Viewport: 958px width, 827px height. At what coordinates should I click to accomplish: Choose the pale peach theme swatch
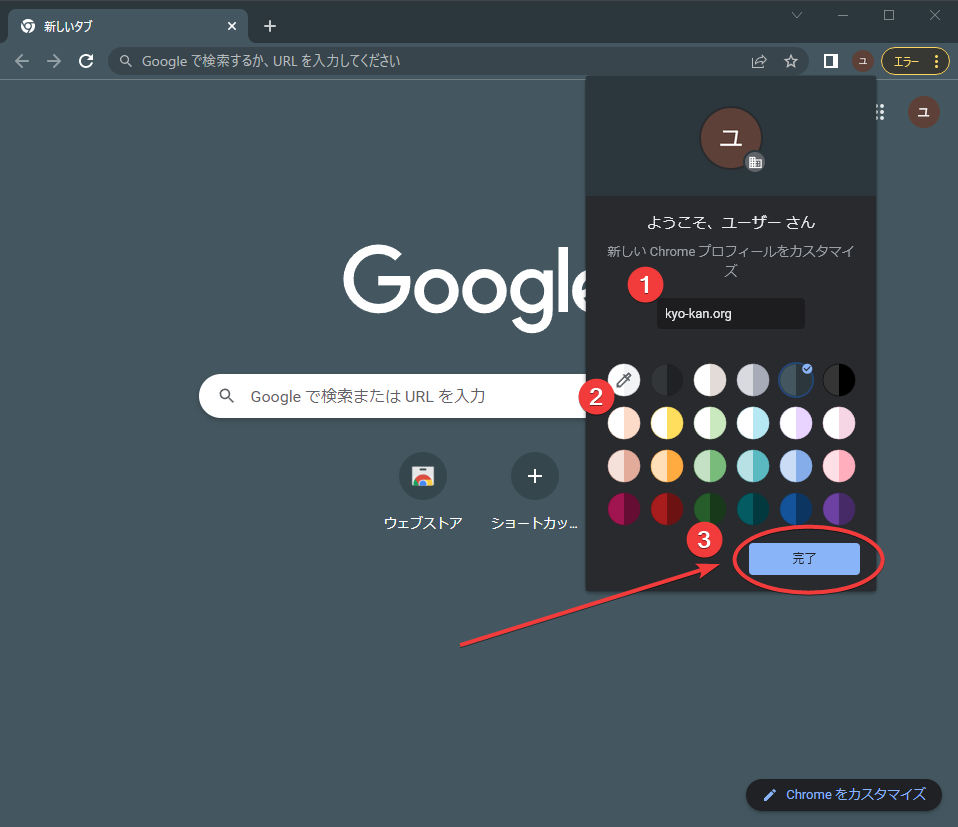tap(624, 423)
